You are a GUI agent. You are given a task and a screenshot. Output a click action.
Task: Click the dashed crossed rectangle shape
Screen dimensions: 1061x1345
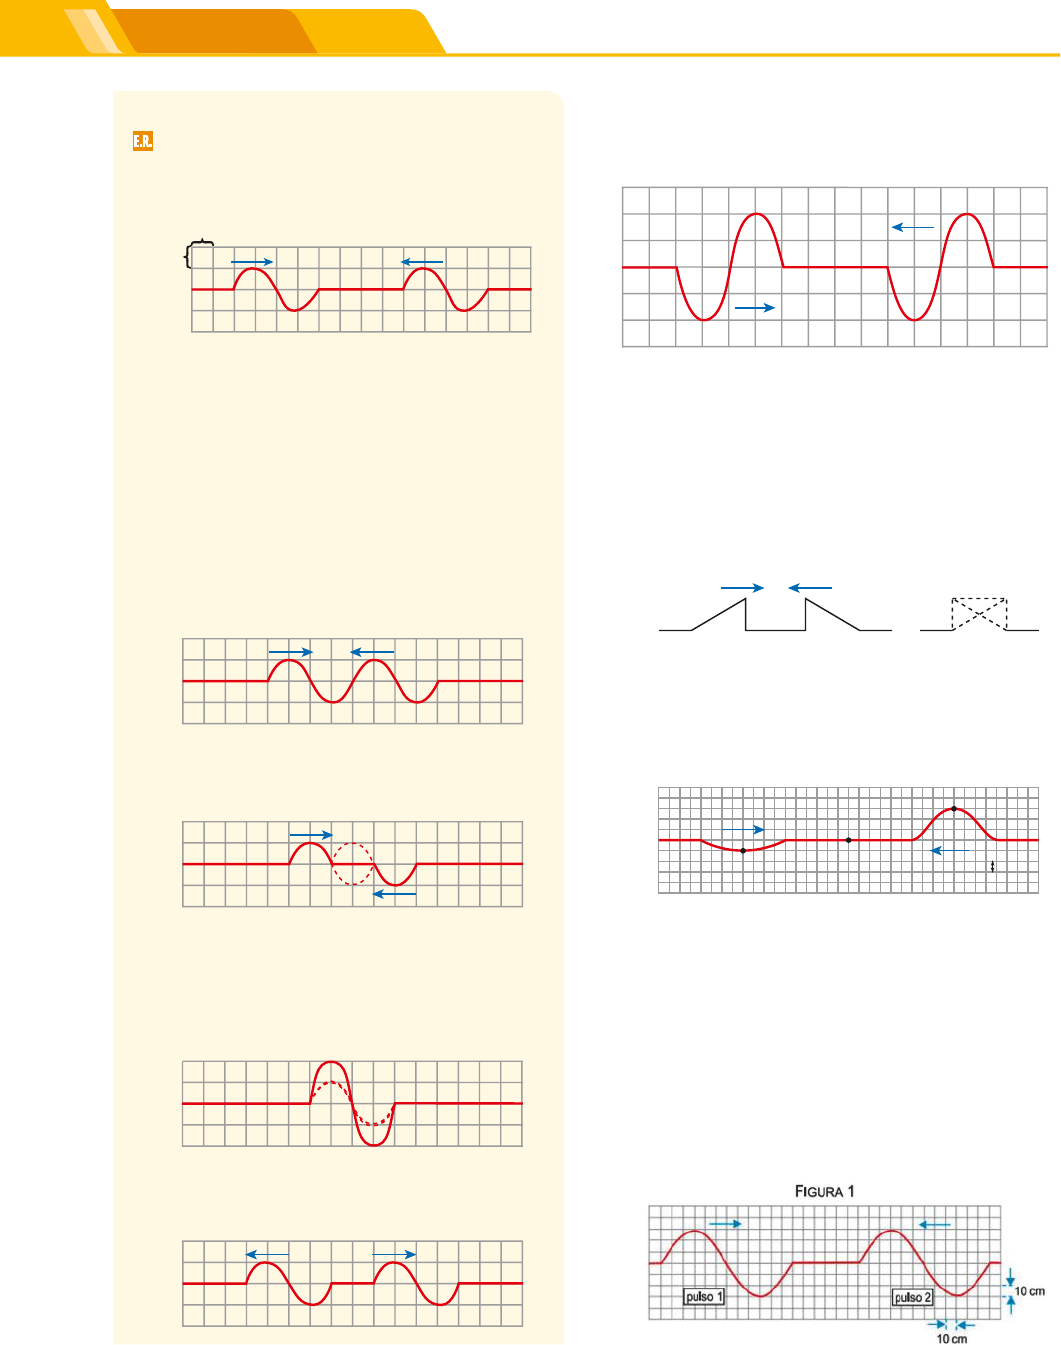click(x=979, y=614)
